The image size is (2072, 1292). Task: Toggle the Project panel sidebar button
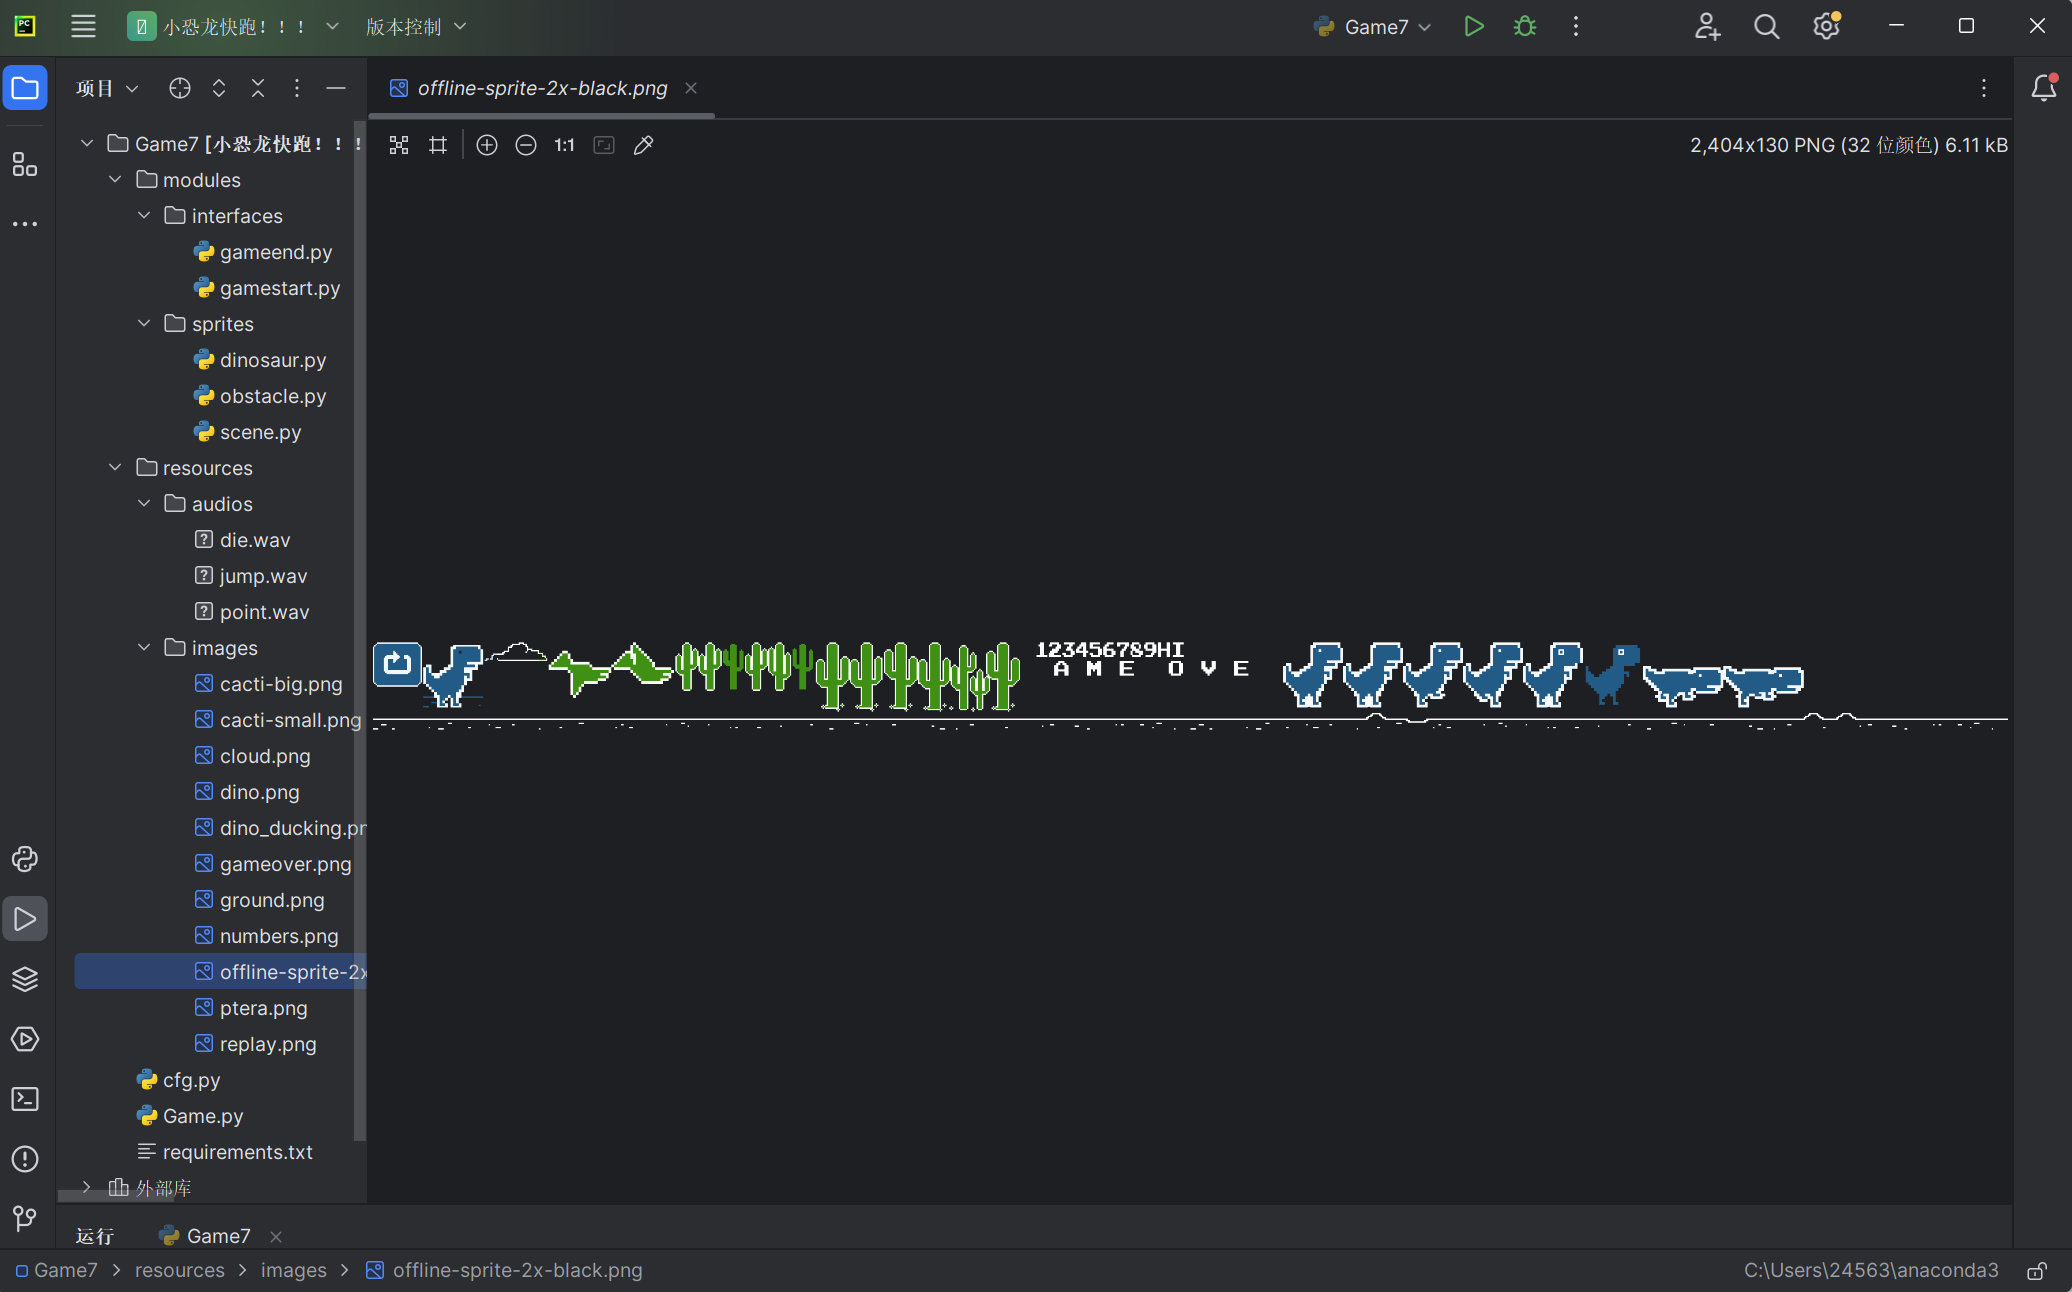click(x=25, y=89)
